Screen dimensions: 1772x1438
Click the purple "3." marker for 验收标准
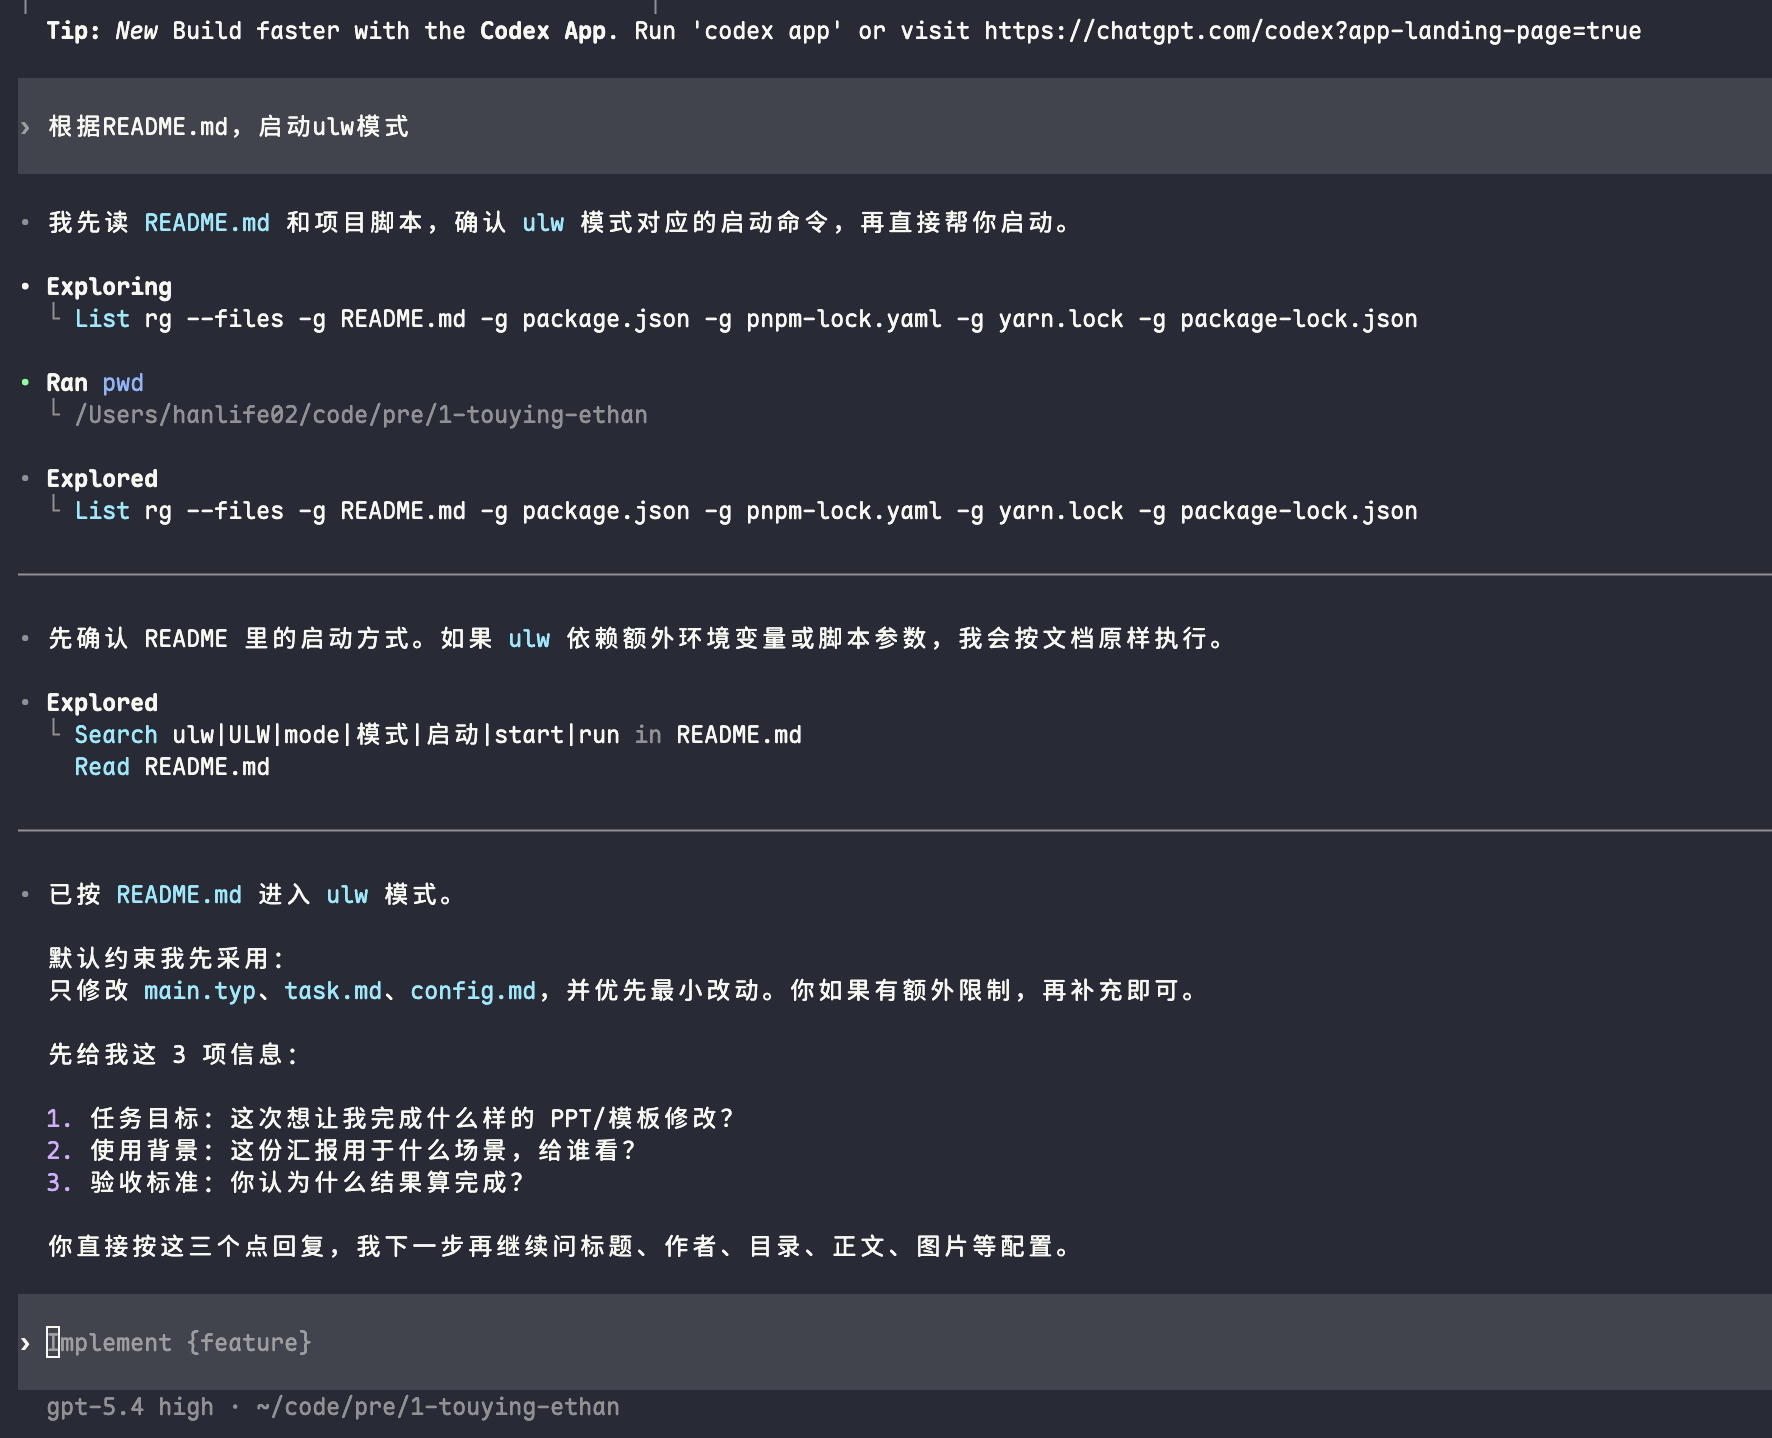pyautogui.click(x=59, y=1182)
